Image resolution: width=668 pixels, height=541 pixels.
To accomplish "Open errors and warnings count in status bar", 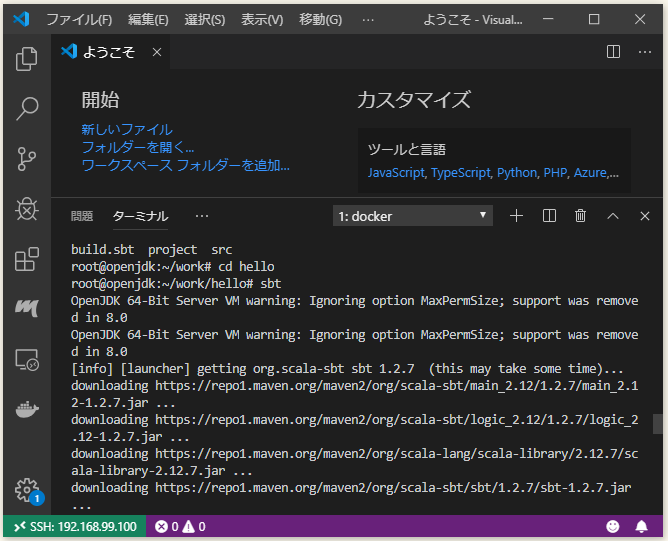I will 180,527.
